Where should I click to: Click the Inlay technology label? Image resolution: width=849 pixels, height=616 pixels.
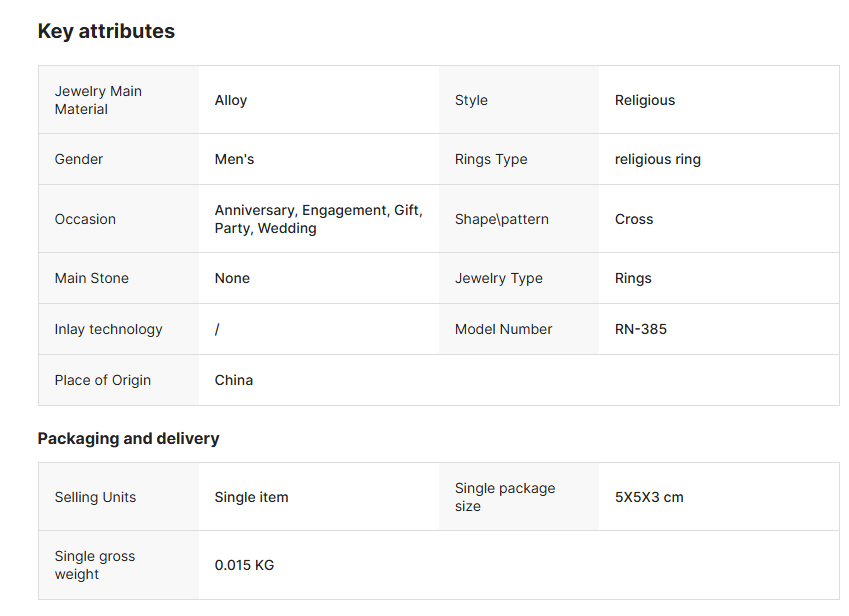coord(108,329)
